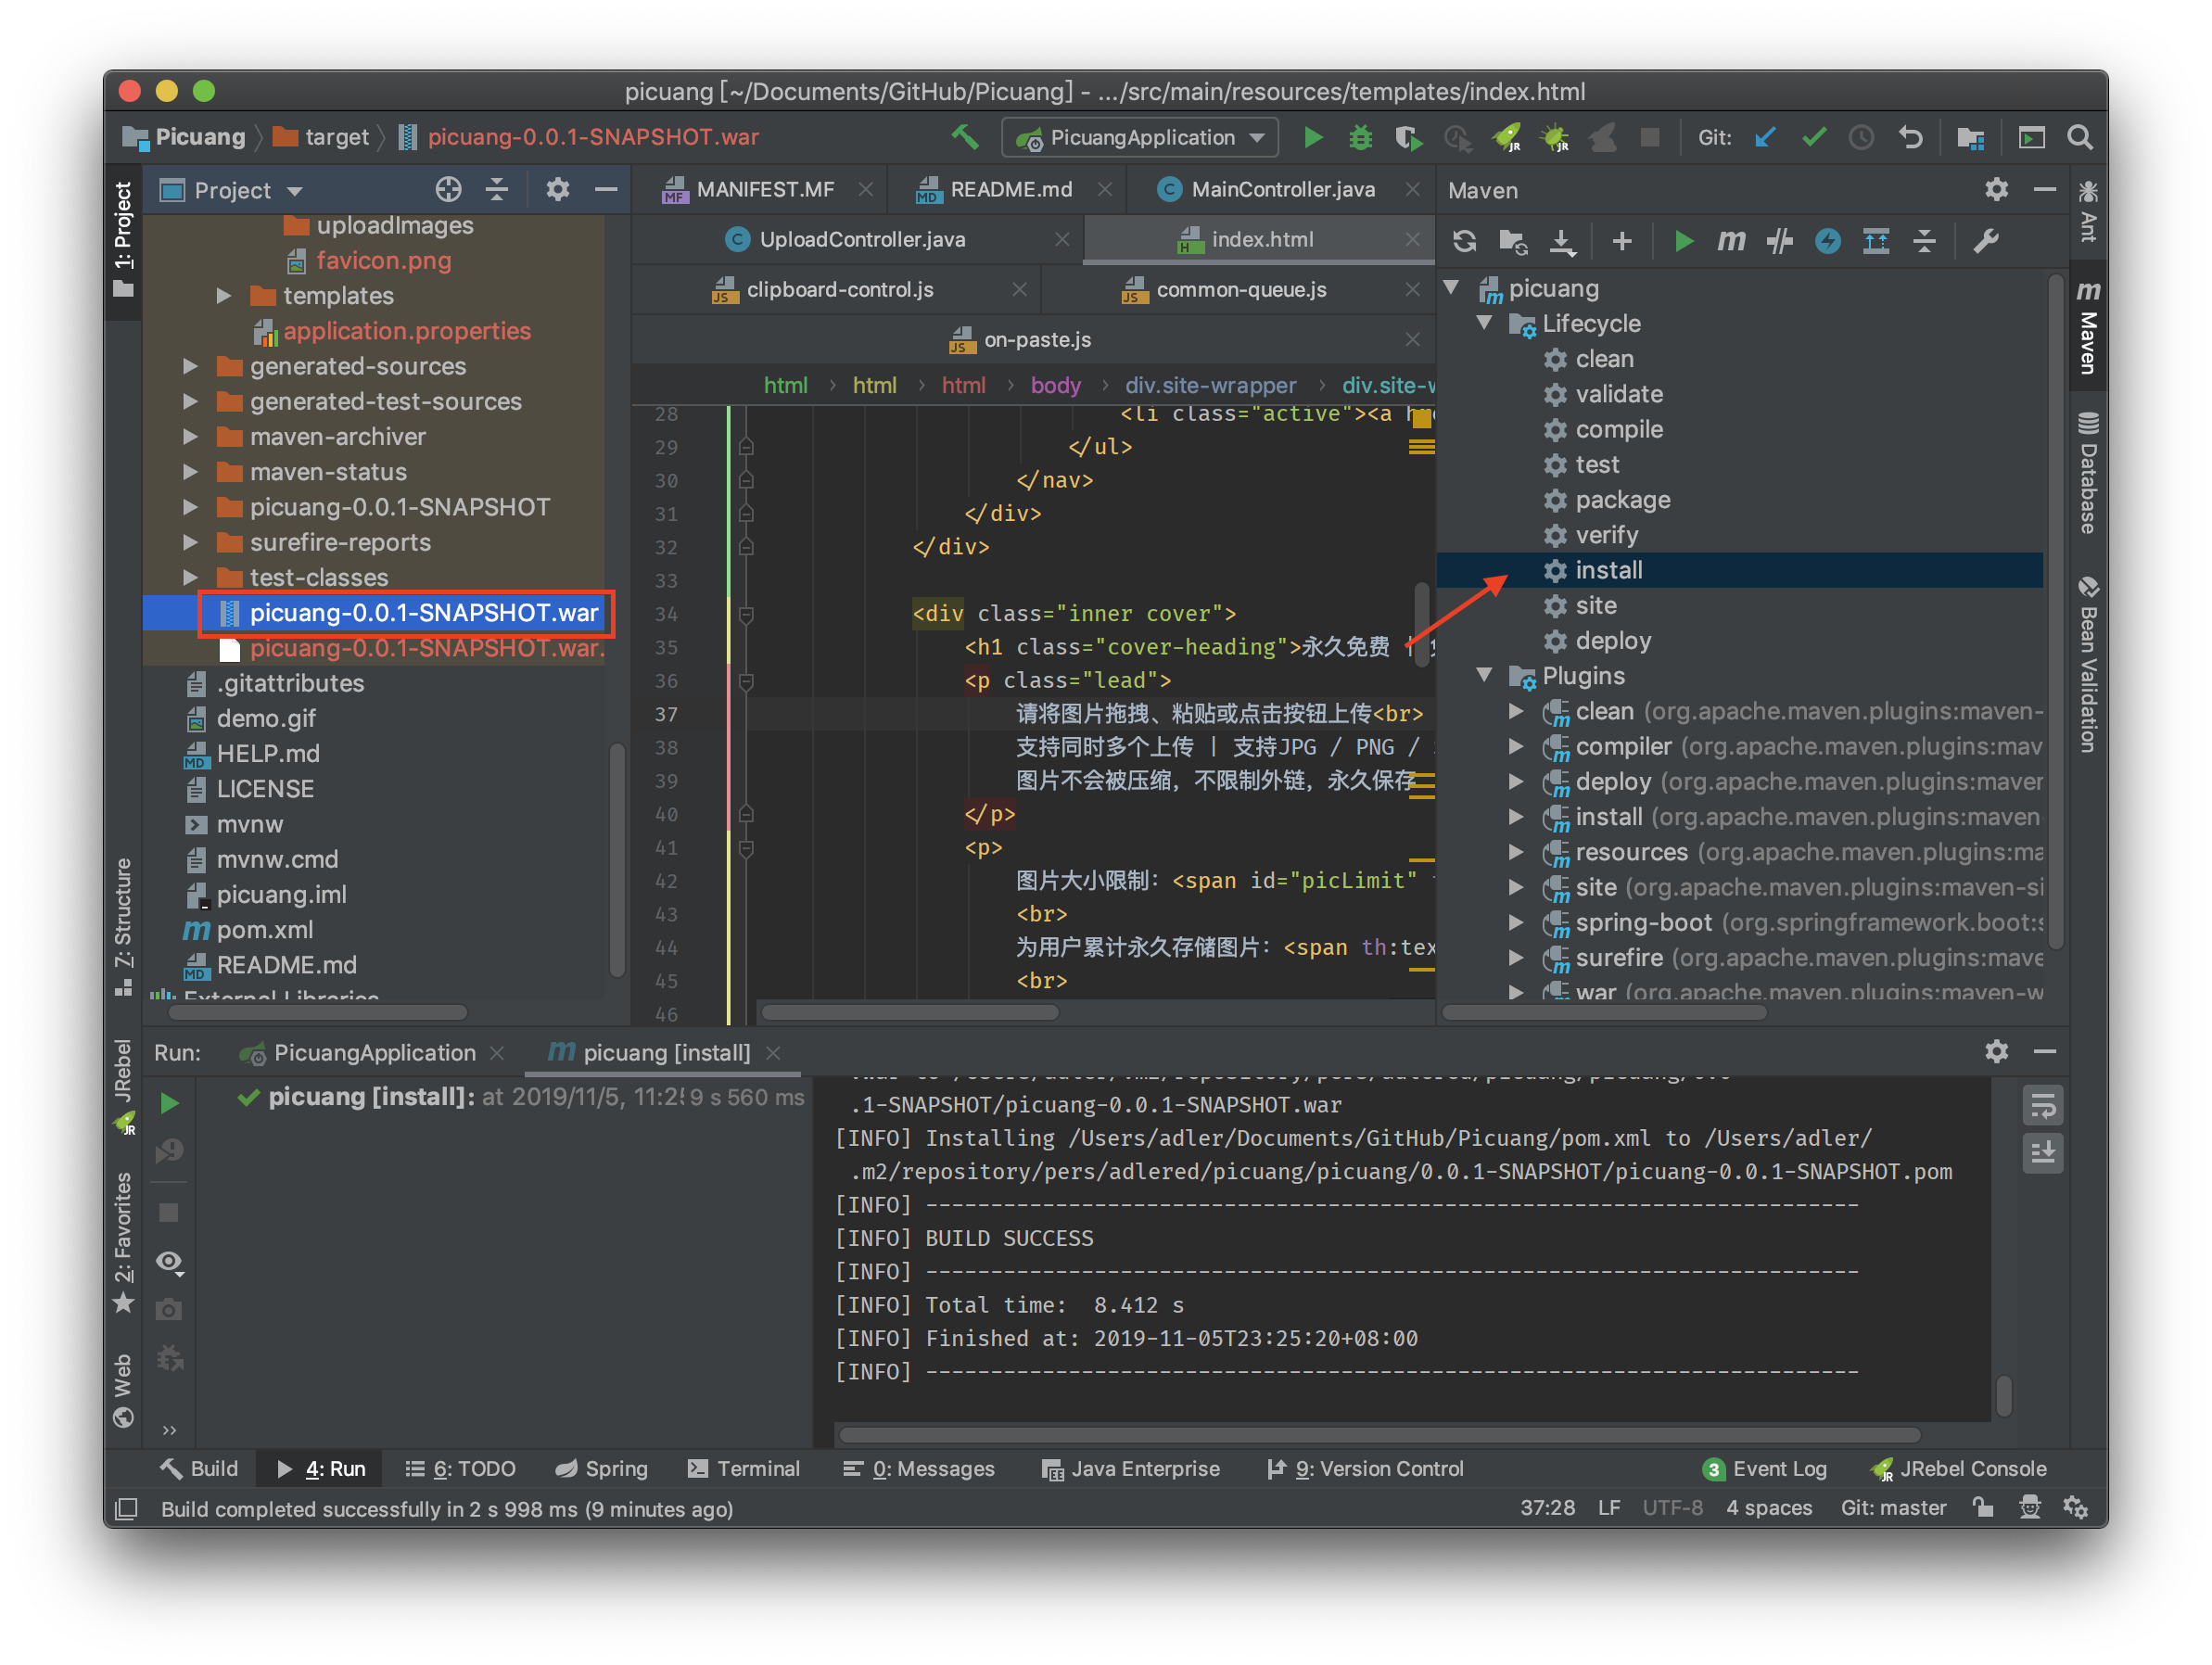The width and height of the screenshot is (2212, 1665).
Task: Switch to MainController.java editor tab
Action: [x=1282, y=189]
